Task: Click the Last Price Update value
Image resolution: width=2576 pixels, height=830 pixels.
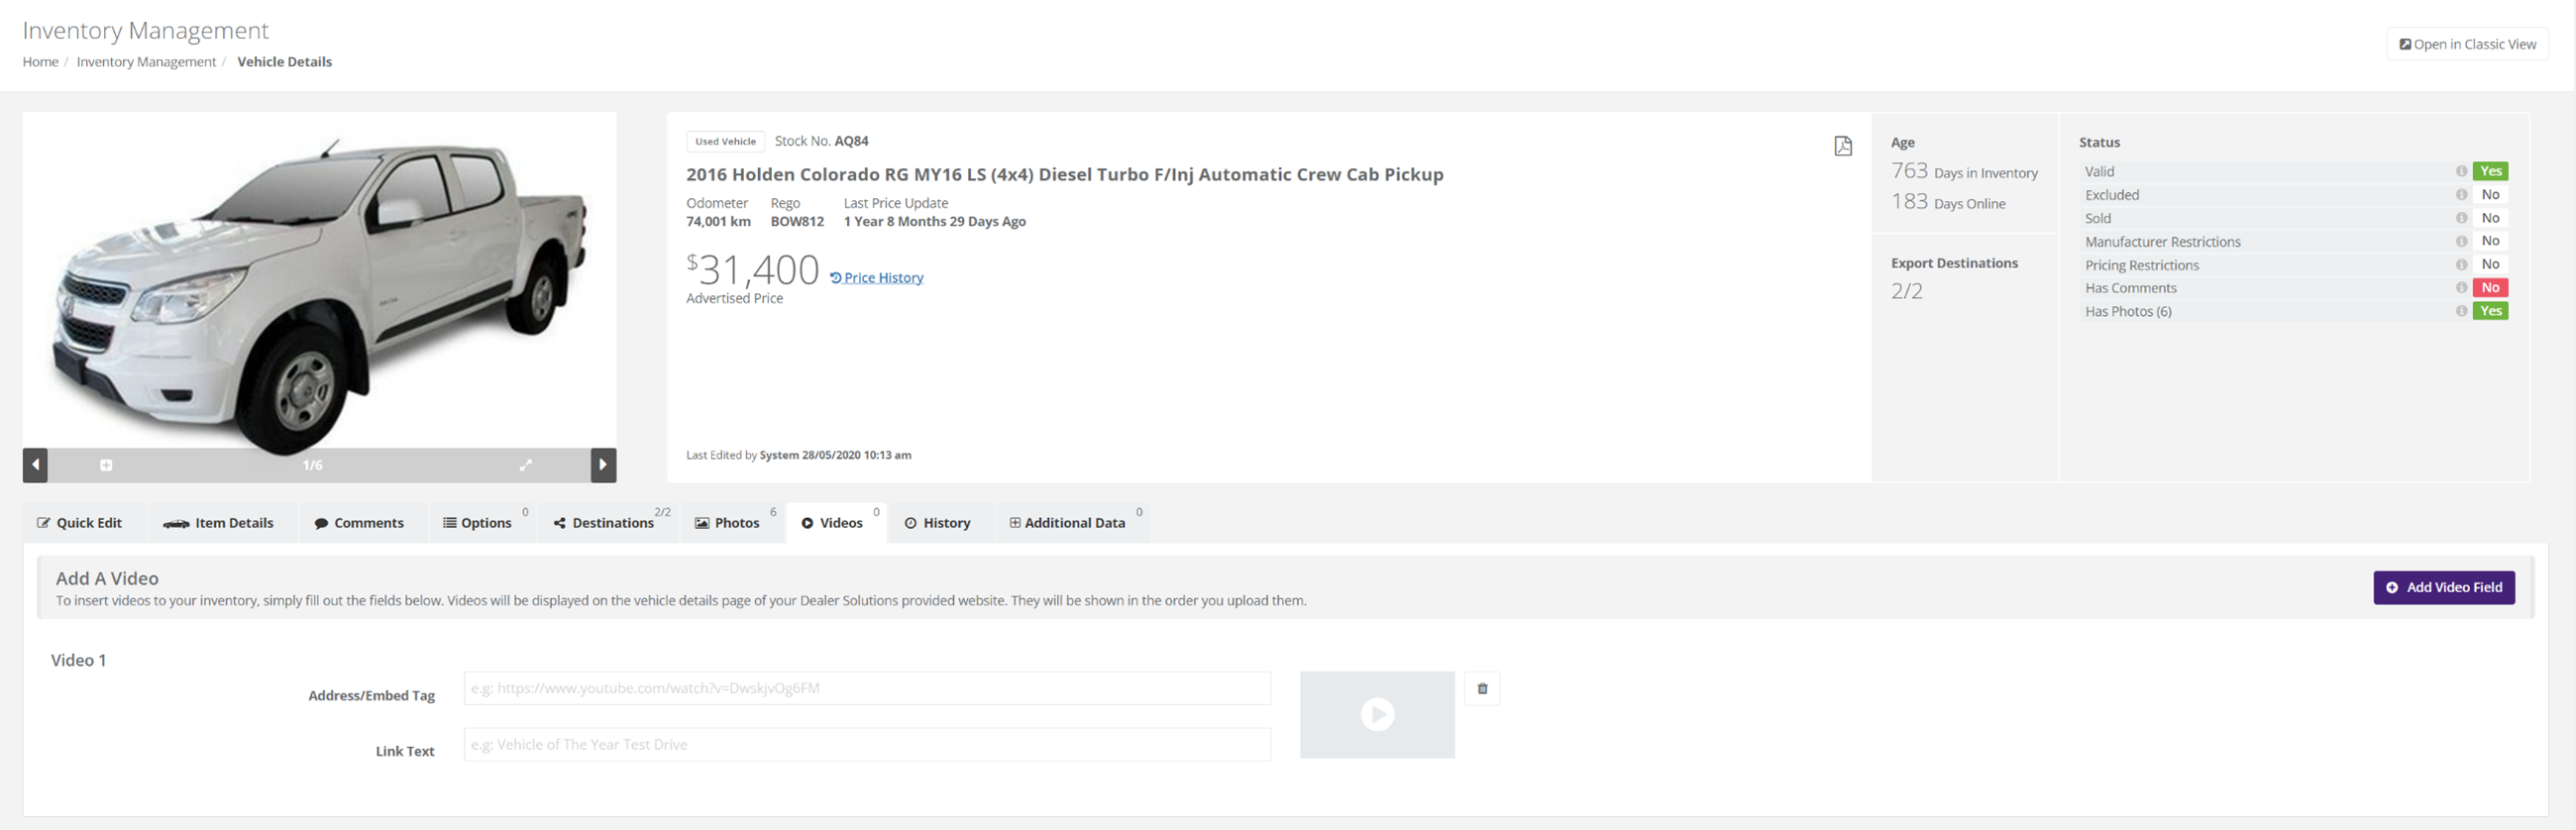Action: (x=935, y=222)
